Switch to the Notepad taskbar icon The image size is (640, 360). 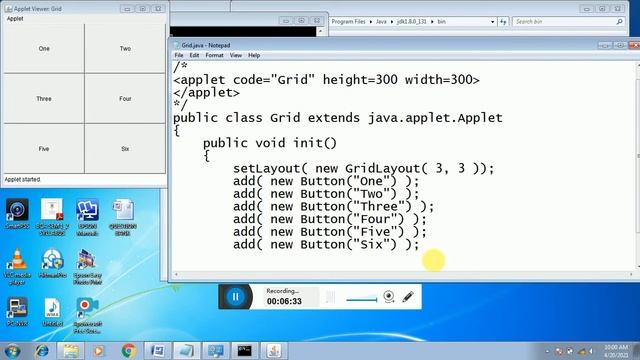187,351
